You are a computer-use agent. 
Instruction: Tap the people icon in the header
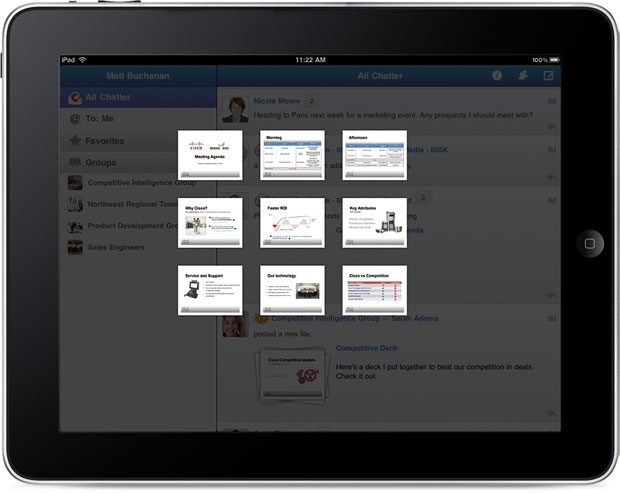coord(523,76)
